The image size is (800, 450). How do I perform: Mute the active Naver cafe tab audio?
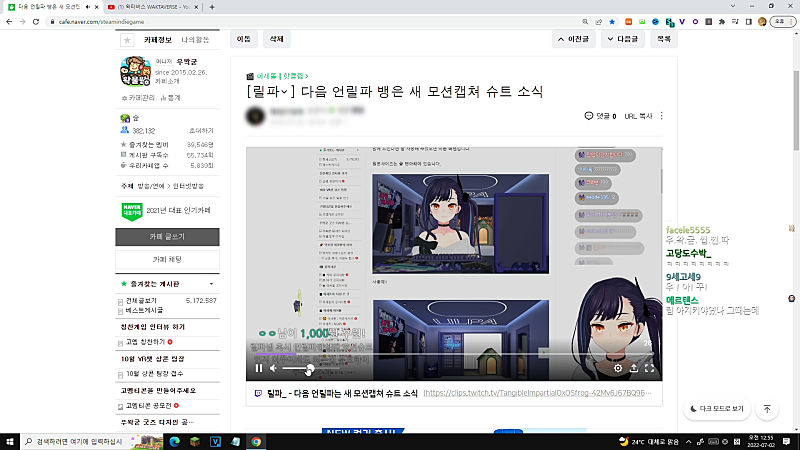tap(88, 7)
